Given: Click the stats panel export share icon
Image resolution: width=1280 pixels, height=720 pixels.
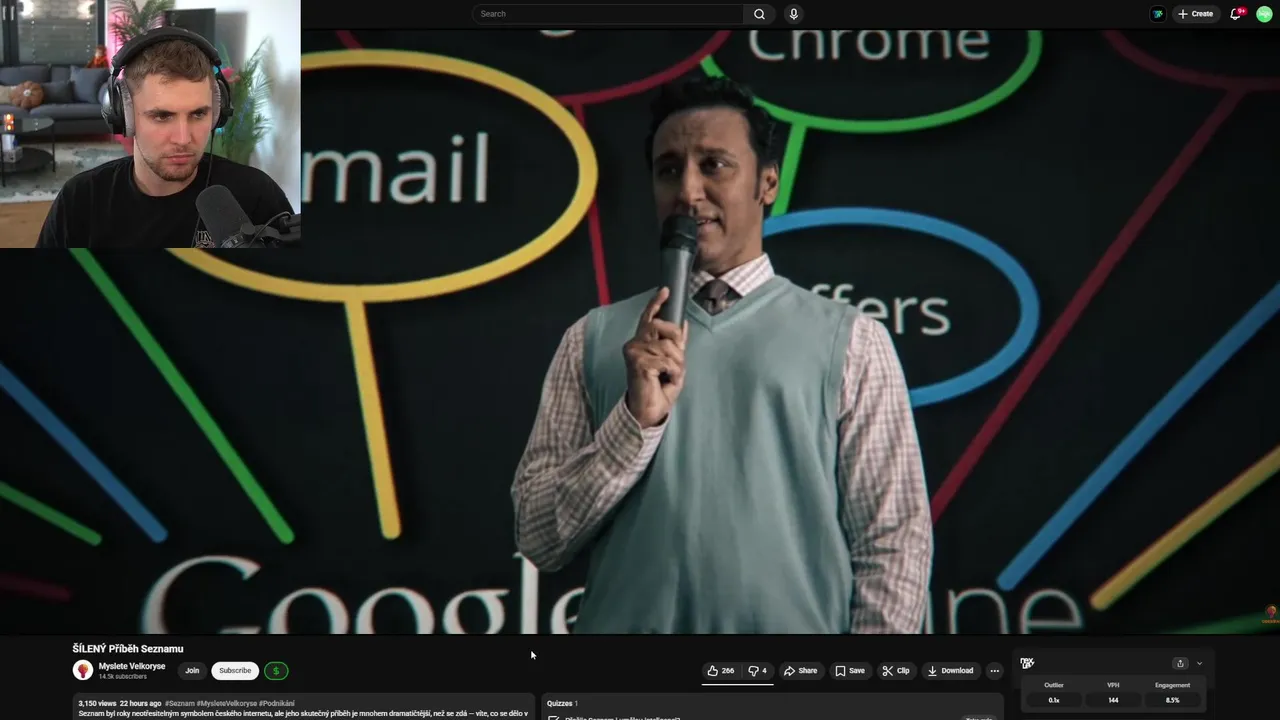Looking at the screenshot, I should [1180, 663].
